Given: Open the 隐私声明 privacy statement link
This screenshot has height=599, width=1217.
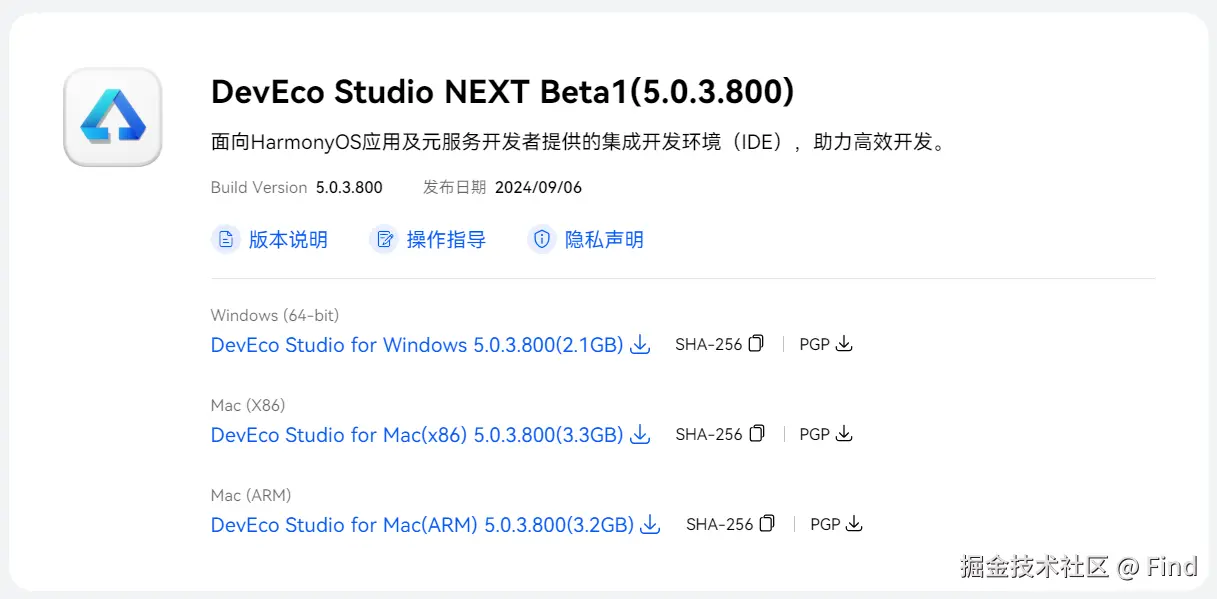Looking at the screenshot, I should 604,240.
